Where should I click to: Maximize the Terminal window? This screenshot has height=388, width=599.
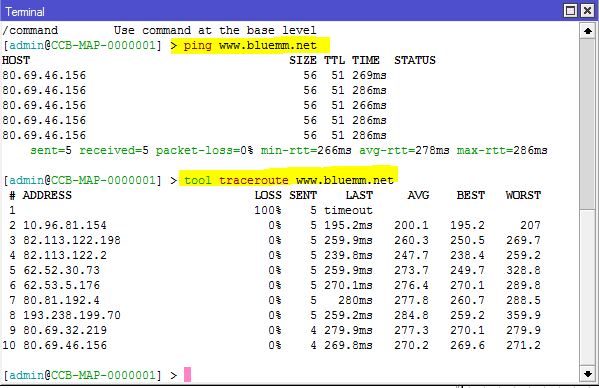[570, 11]
